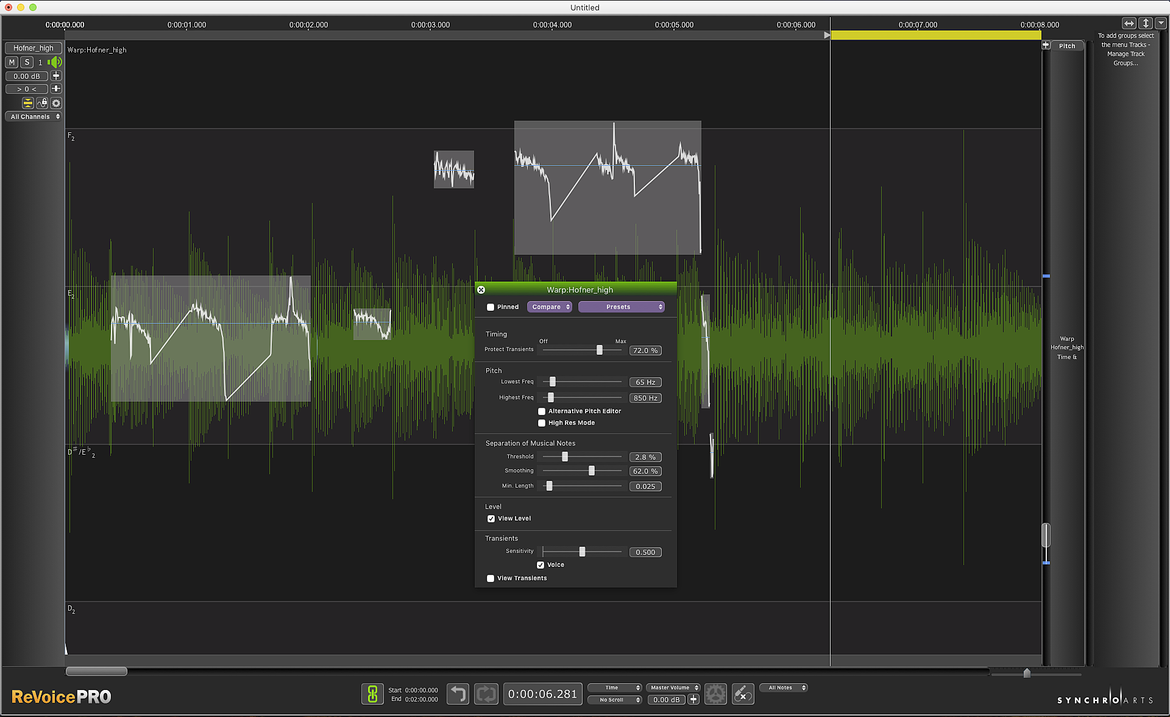The height and width of the screenshot is (717, 1170).
Task: Click the 0:00:06.281 time display
Action: pyautogui.click(x=542, y=694)
